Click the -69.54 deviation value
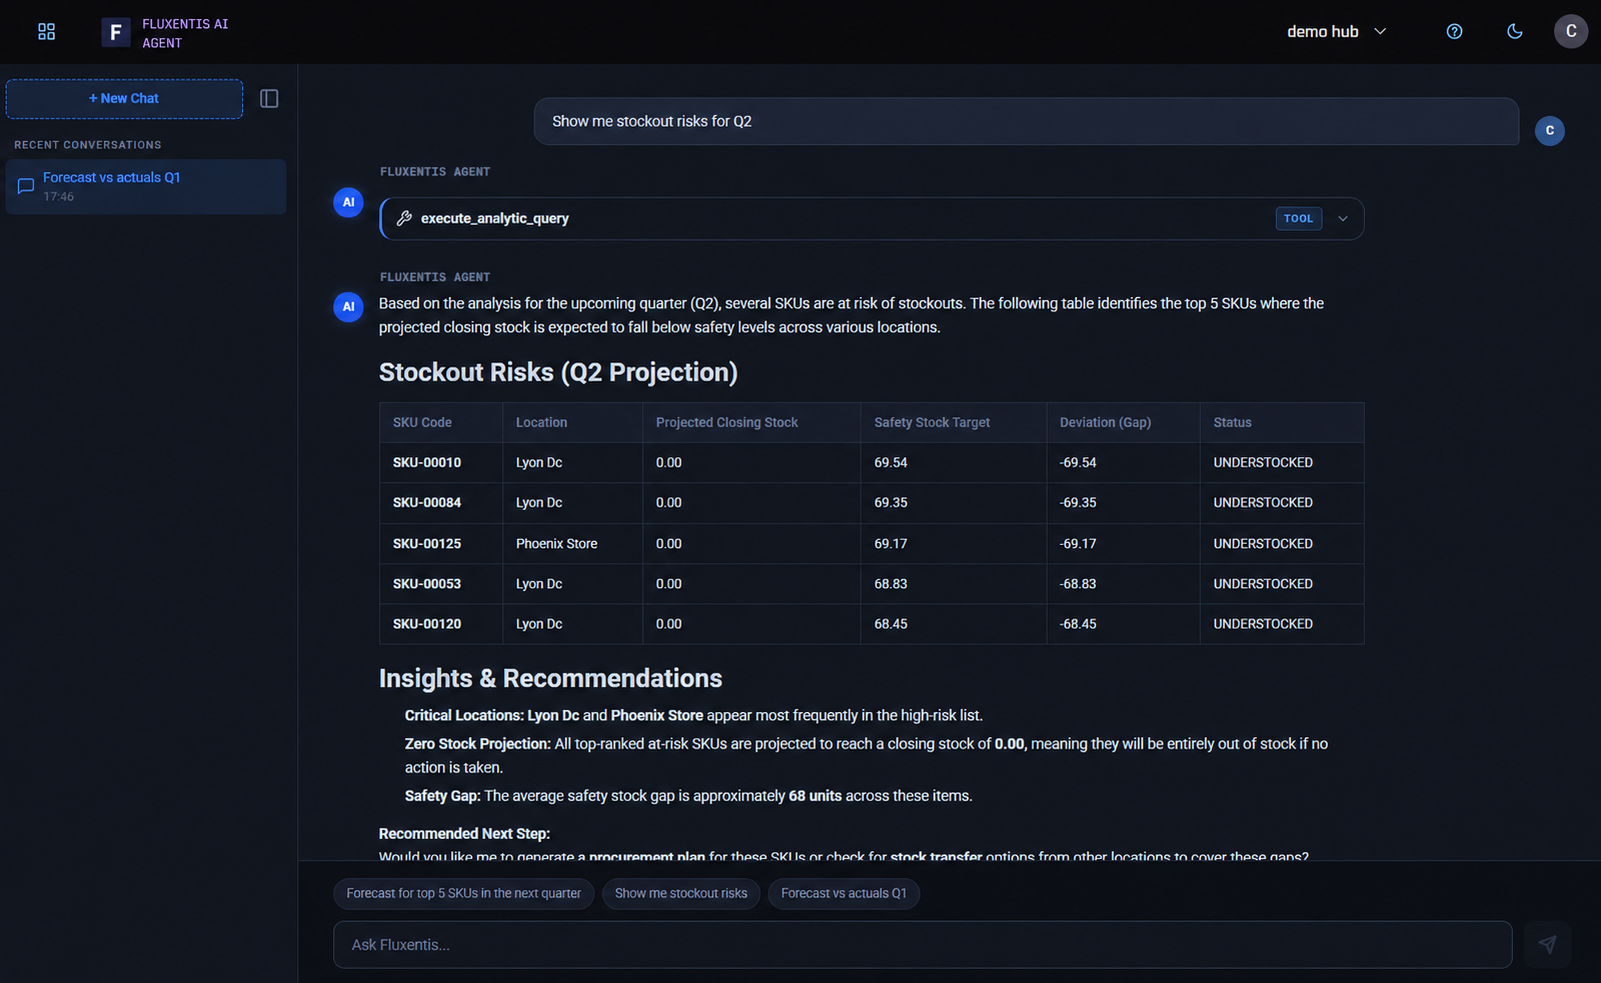Viewport: 1601px width, 983px height. tap(1078, 462)
